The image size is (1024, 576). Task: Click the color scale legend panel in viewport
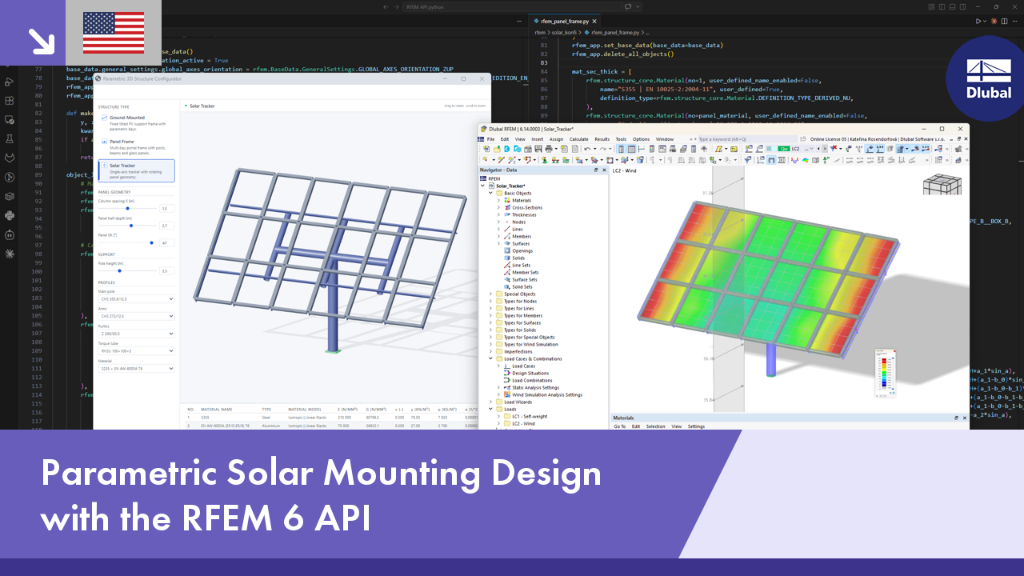[x=885, y=372]
